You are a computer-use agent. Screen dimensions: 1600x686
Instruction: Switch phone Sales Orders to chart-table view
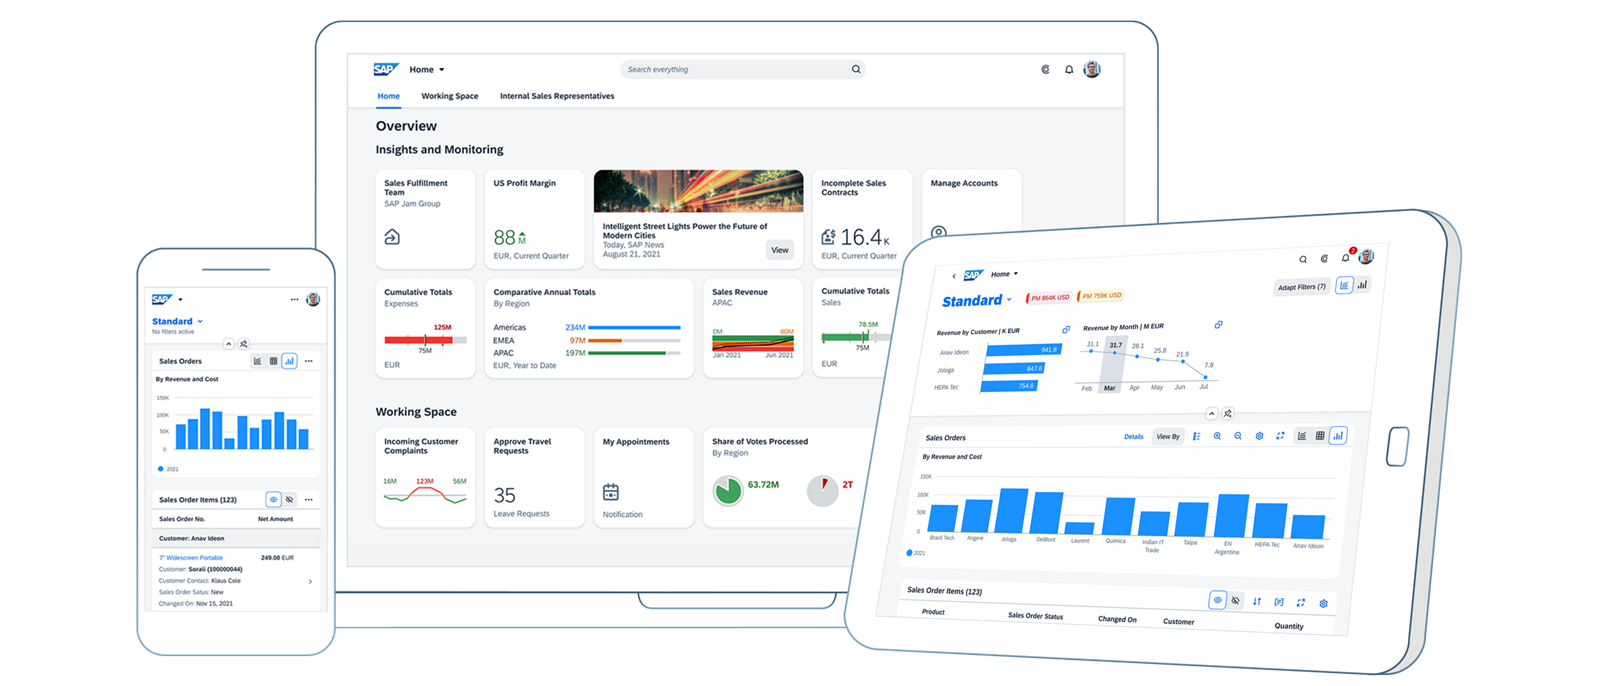(x=257, y=361)
